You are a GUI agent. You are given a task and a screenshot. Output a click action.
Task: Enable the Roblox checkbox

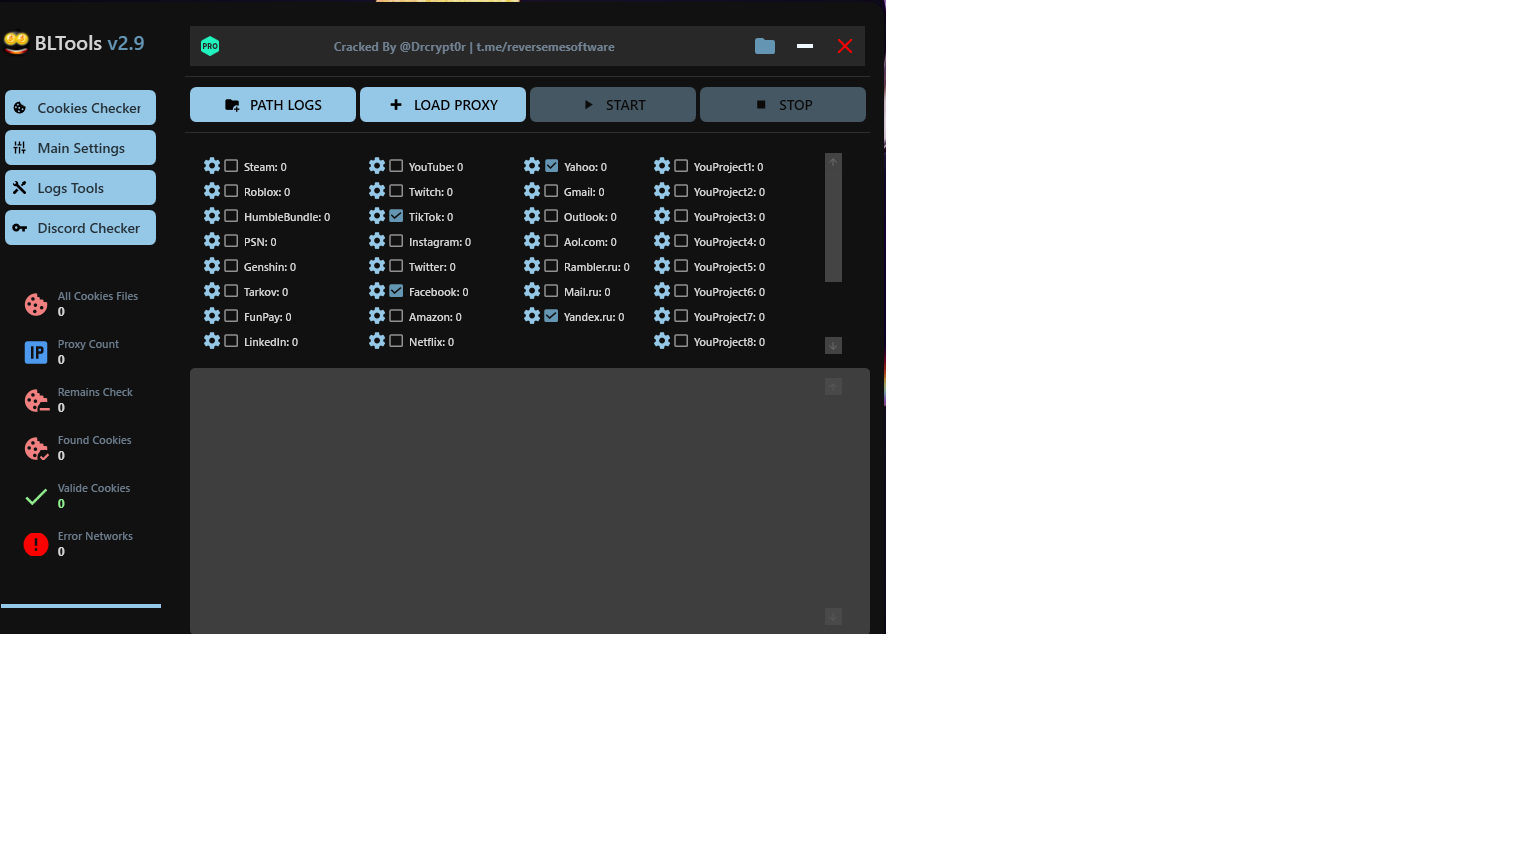231,191
